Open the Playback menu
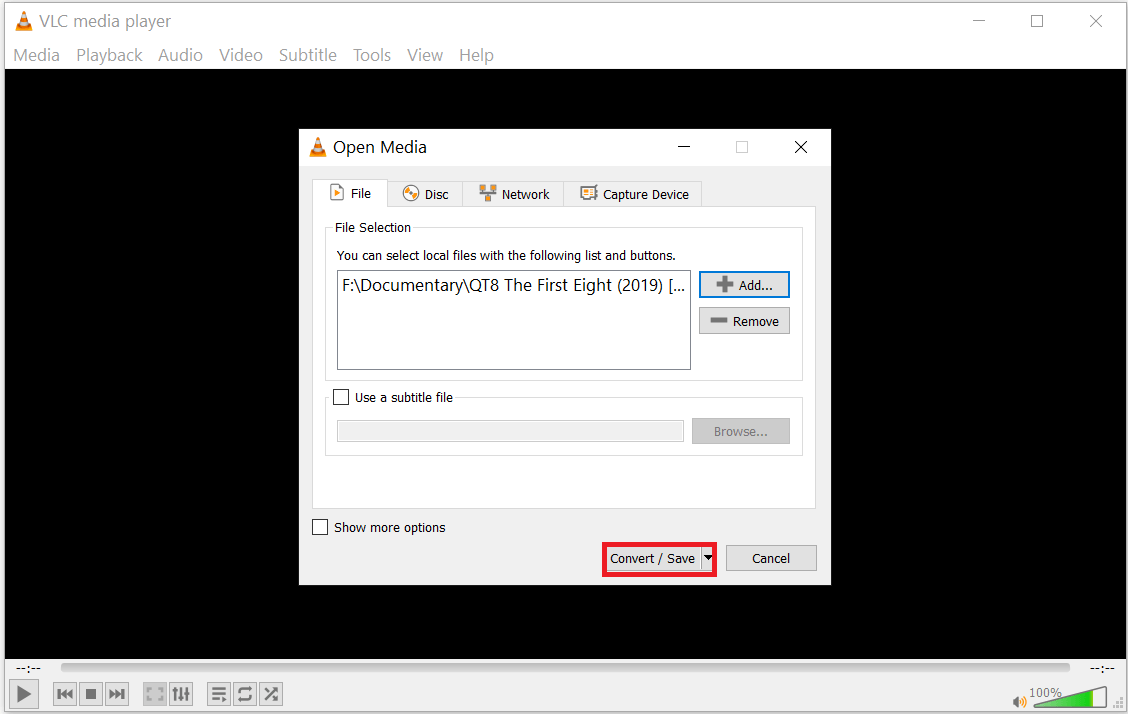The width and height of the screenshot is (1128, 714). pos(109,55)
